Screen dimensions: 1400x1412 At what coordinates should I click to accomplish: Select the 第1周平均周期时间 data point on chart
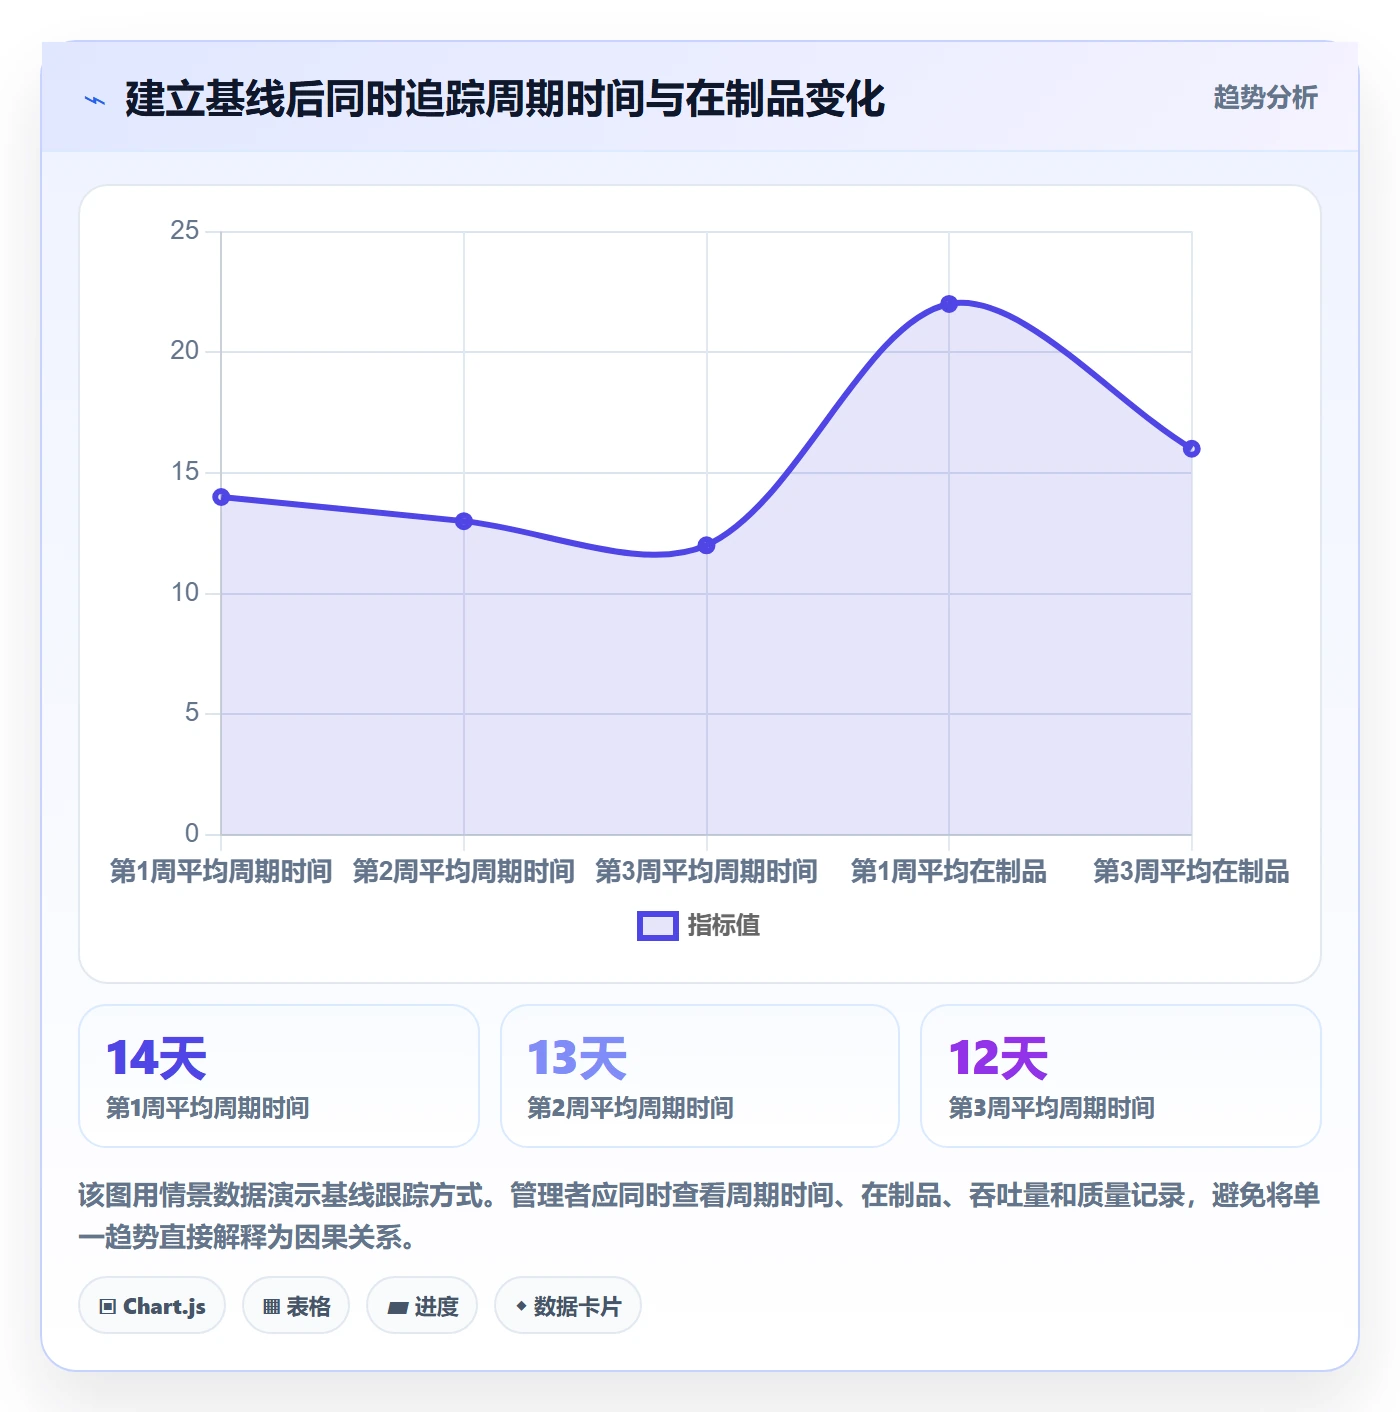pyautogui.click(x=222, y=497)
